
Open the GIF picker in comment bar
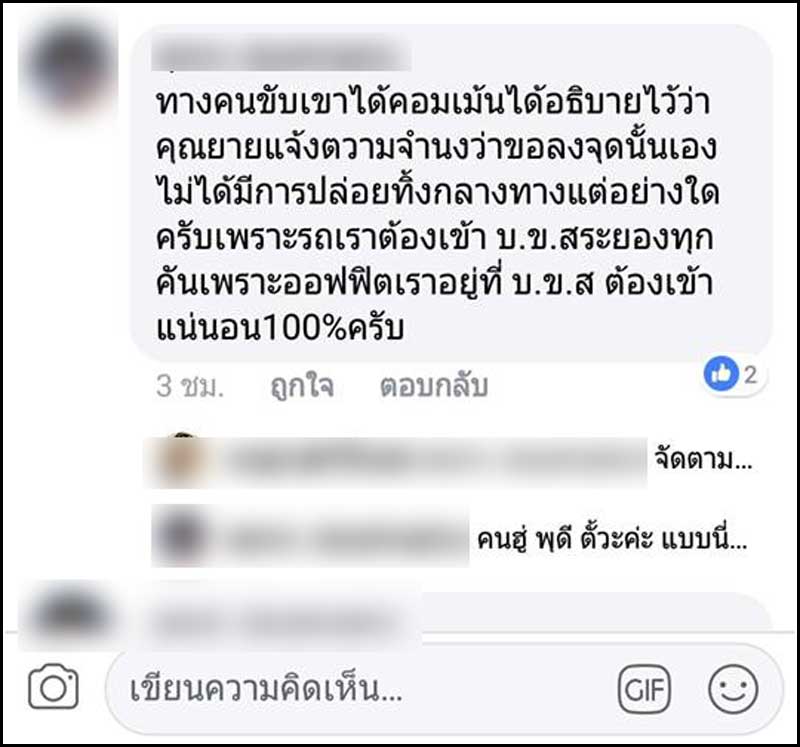[x=644, y=690]
